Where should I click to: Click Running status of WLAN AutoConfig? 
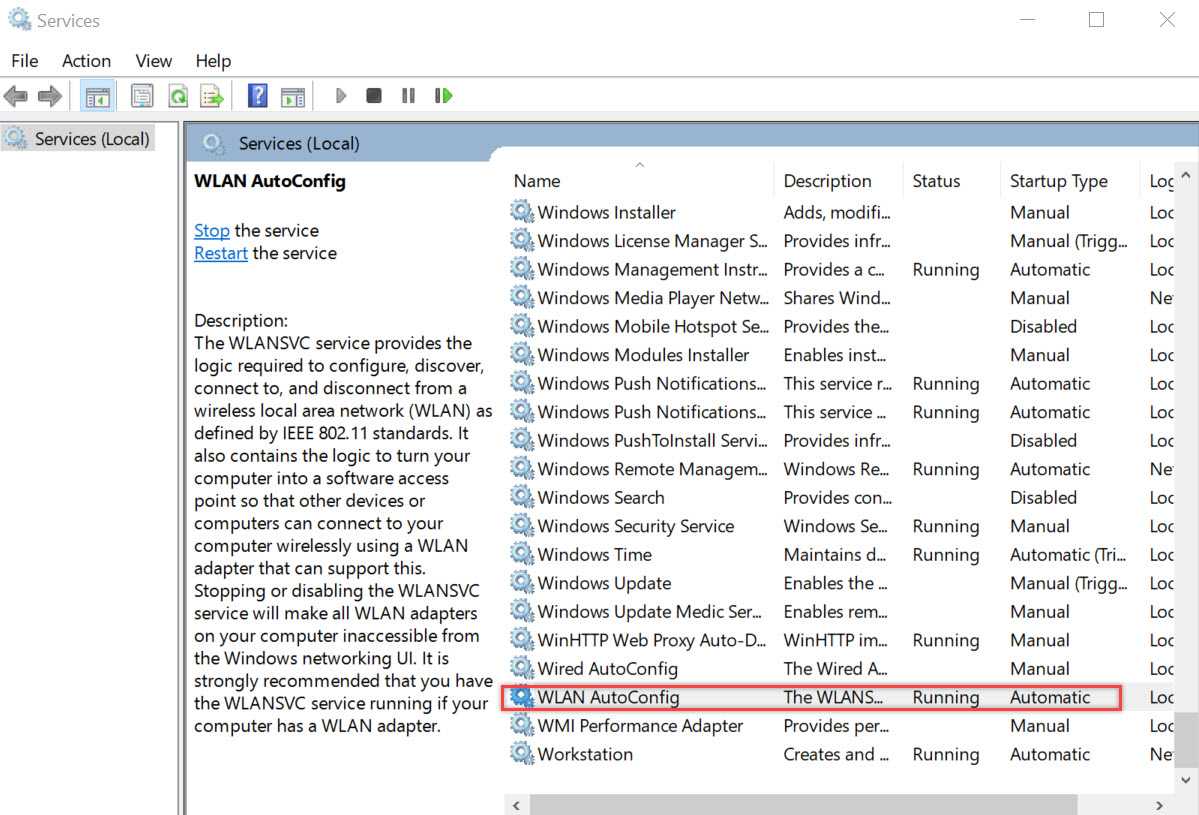coord(946,697)
